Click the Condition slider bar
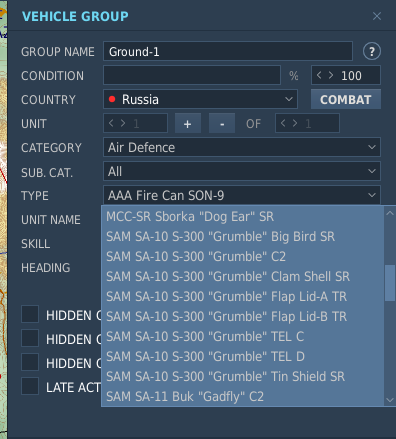This screenshot has height=439, width=396. click(x=192, y=75)
